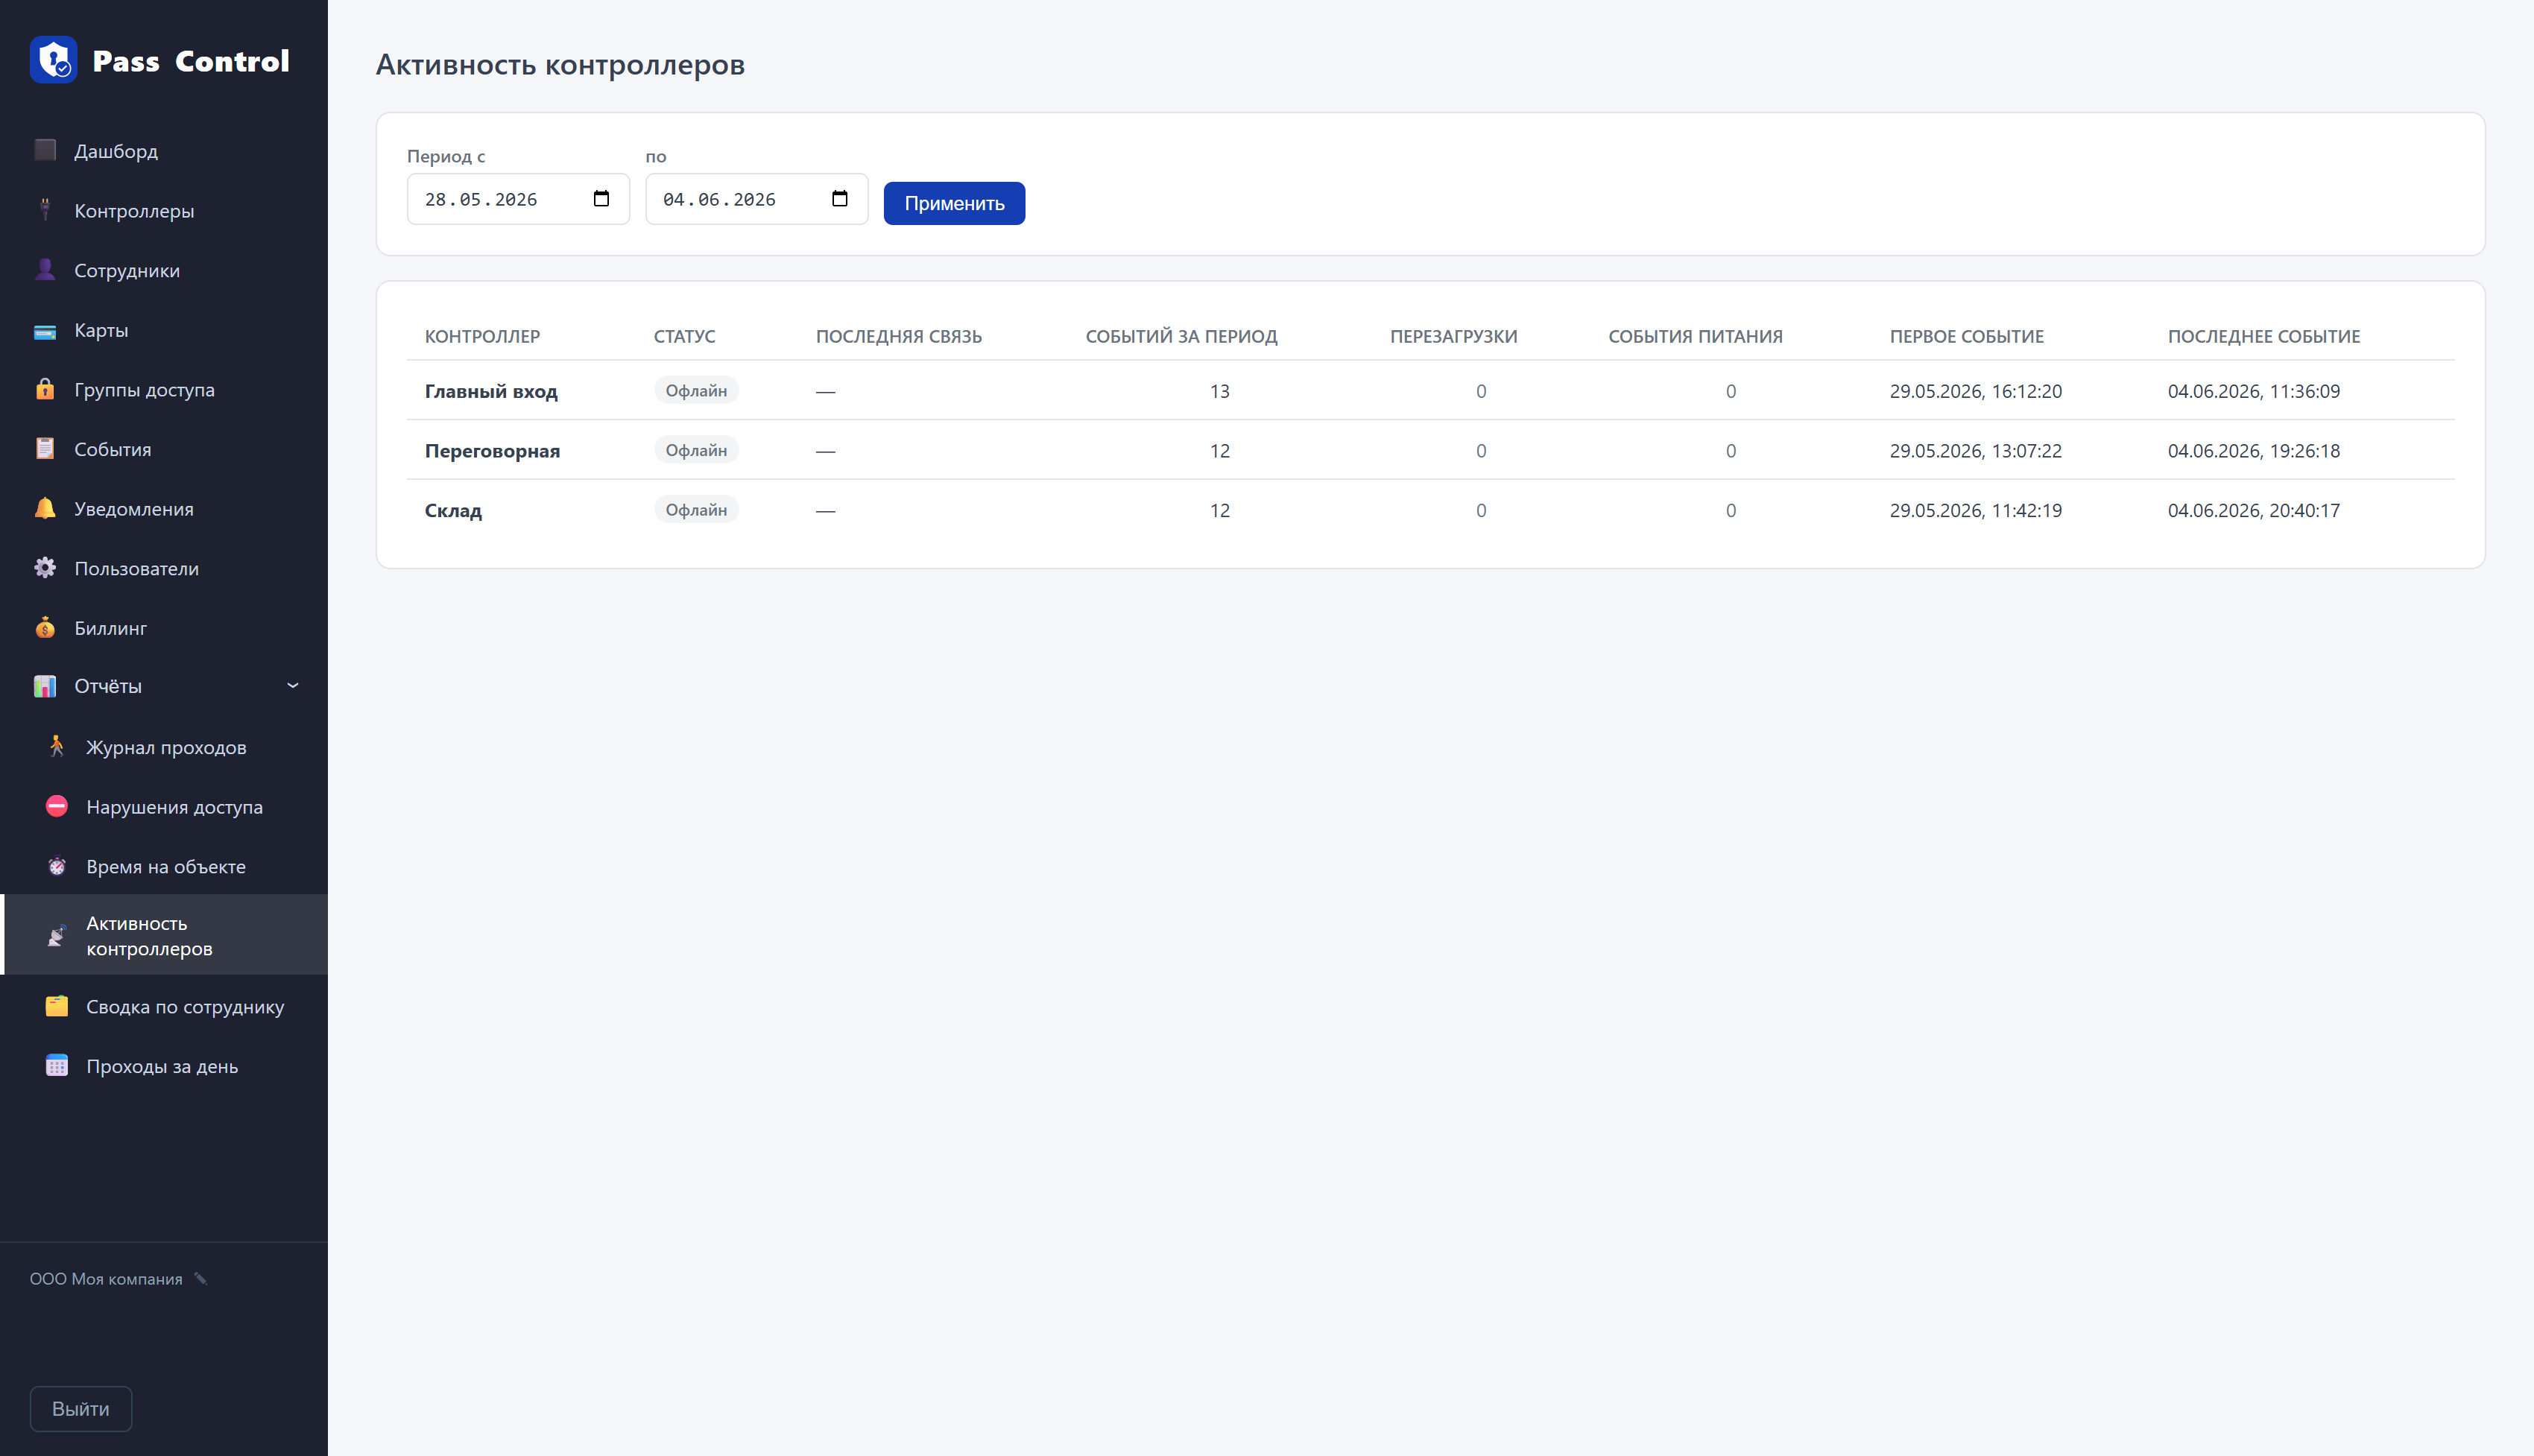Click the Период с date field 28.05.2026
The image size is (2534, 1456).
518,199
